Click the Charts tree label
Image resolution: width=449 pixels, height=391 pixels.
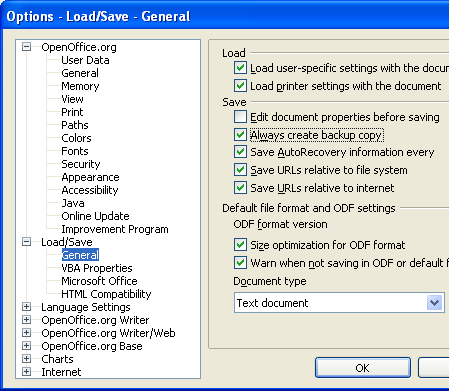tap(57, 359)
